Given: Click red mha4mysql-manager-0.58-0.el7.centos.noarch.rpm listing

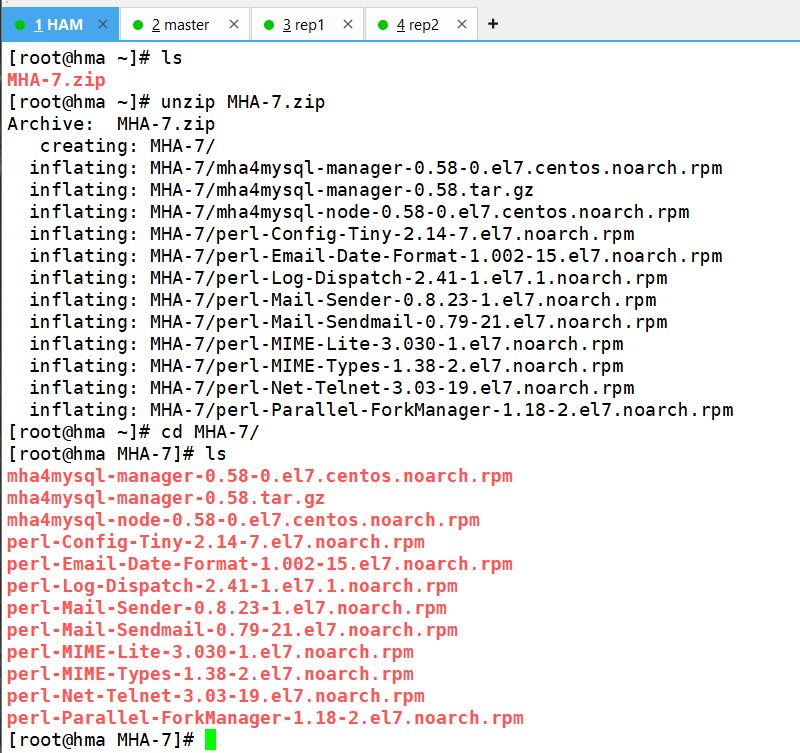Looking at the screenshot, I should (x=260, y=476).
